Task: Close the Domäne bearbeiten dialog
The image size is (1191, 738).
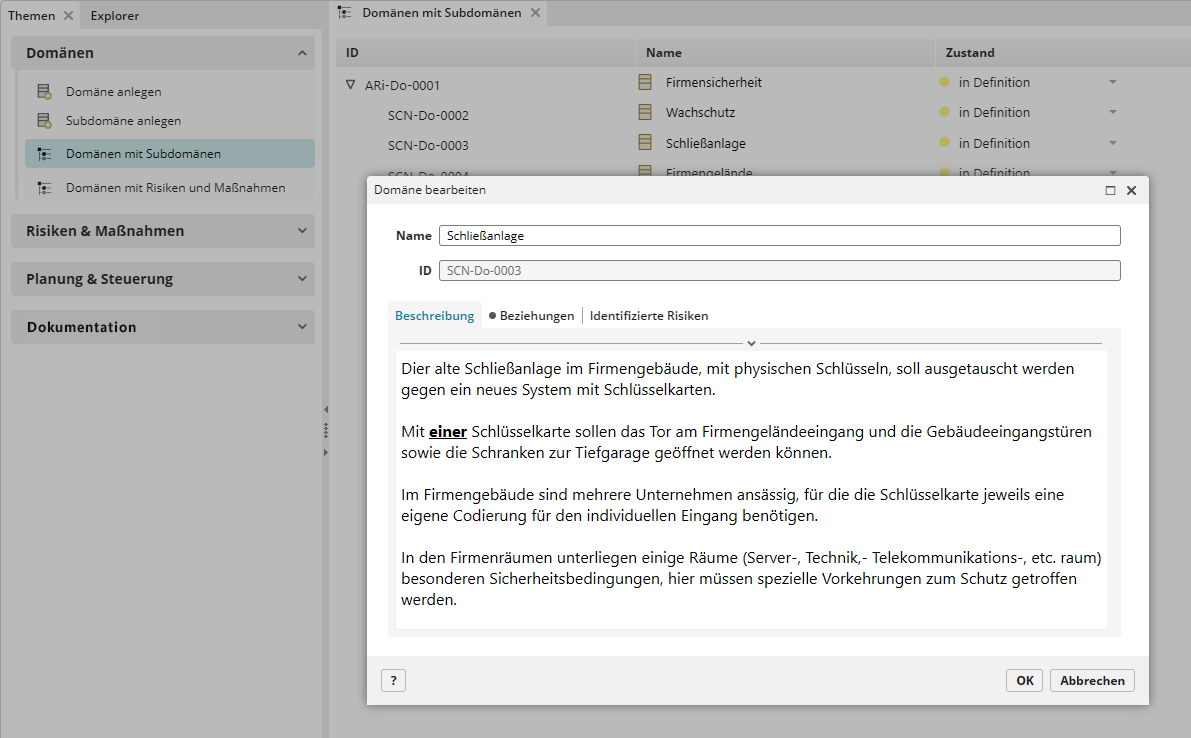Action: pyautogui.click(x=1131, y=191)
